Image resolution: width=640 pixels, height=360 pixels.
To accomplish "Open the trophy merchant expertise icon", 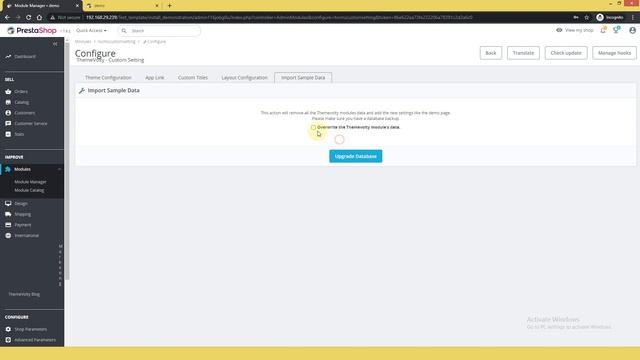I will (617, 30).
